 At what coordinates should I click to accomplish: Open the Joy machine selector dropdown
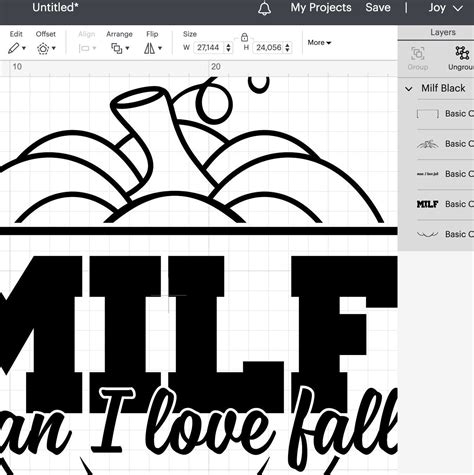tap(445, 8)
